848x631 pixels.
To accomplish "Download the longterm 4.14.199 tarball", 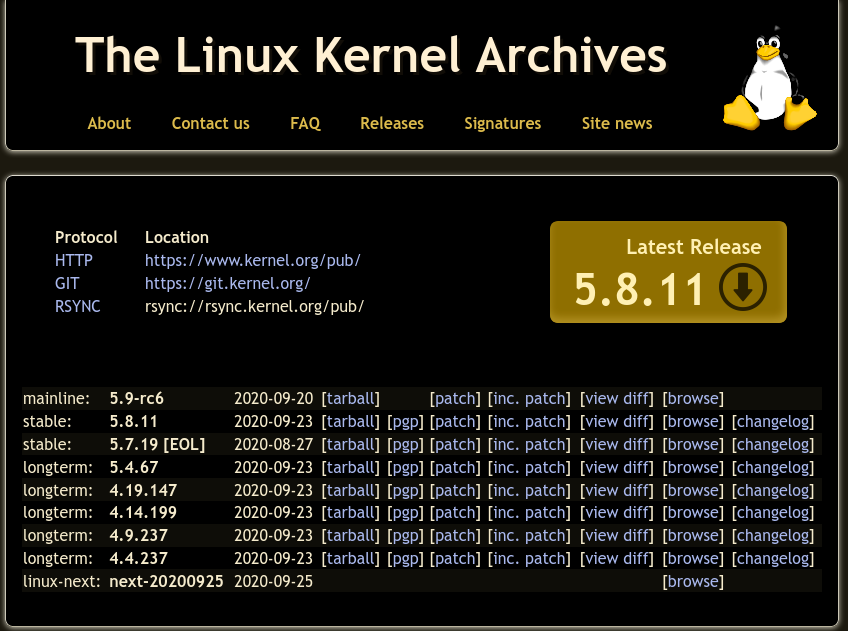I will point(350,513).
